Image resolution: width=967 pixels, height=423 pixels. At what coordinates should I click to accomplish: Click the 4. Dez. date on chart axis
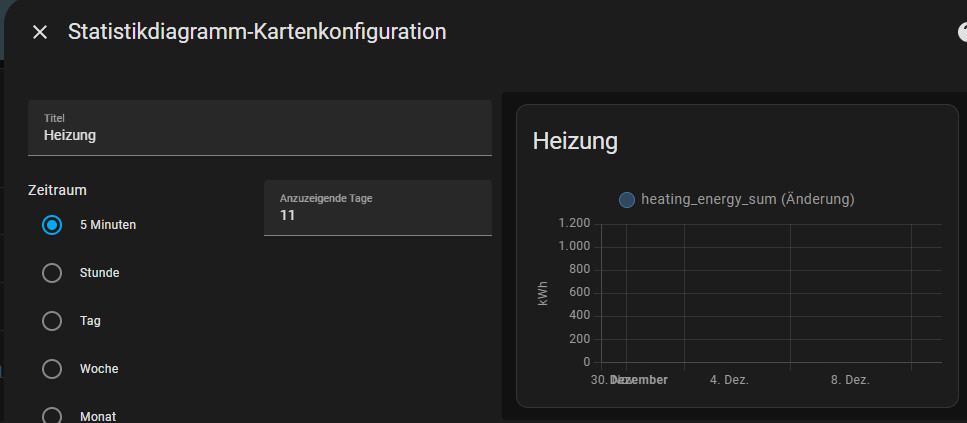click(729, 381)
